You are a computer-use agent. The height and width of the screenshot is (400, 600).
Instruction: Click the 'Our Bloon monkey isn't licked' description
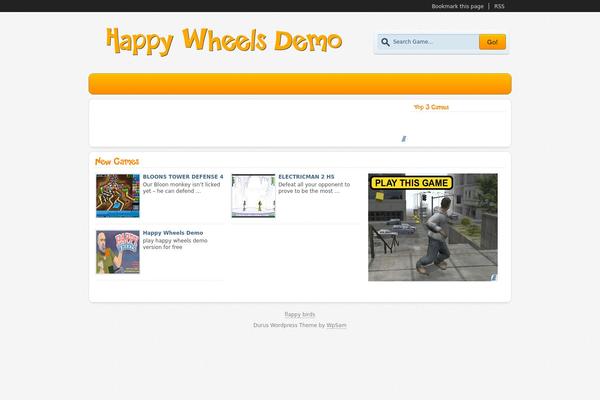[181, 188]
